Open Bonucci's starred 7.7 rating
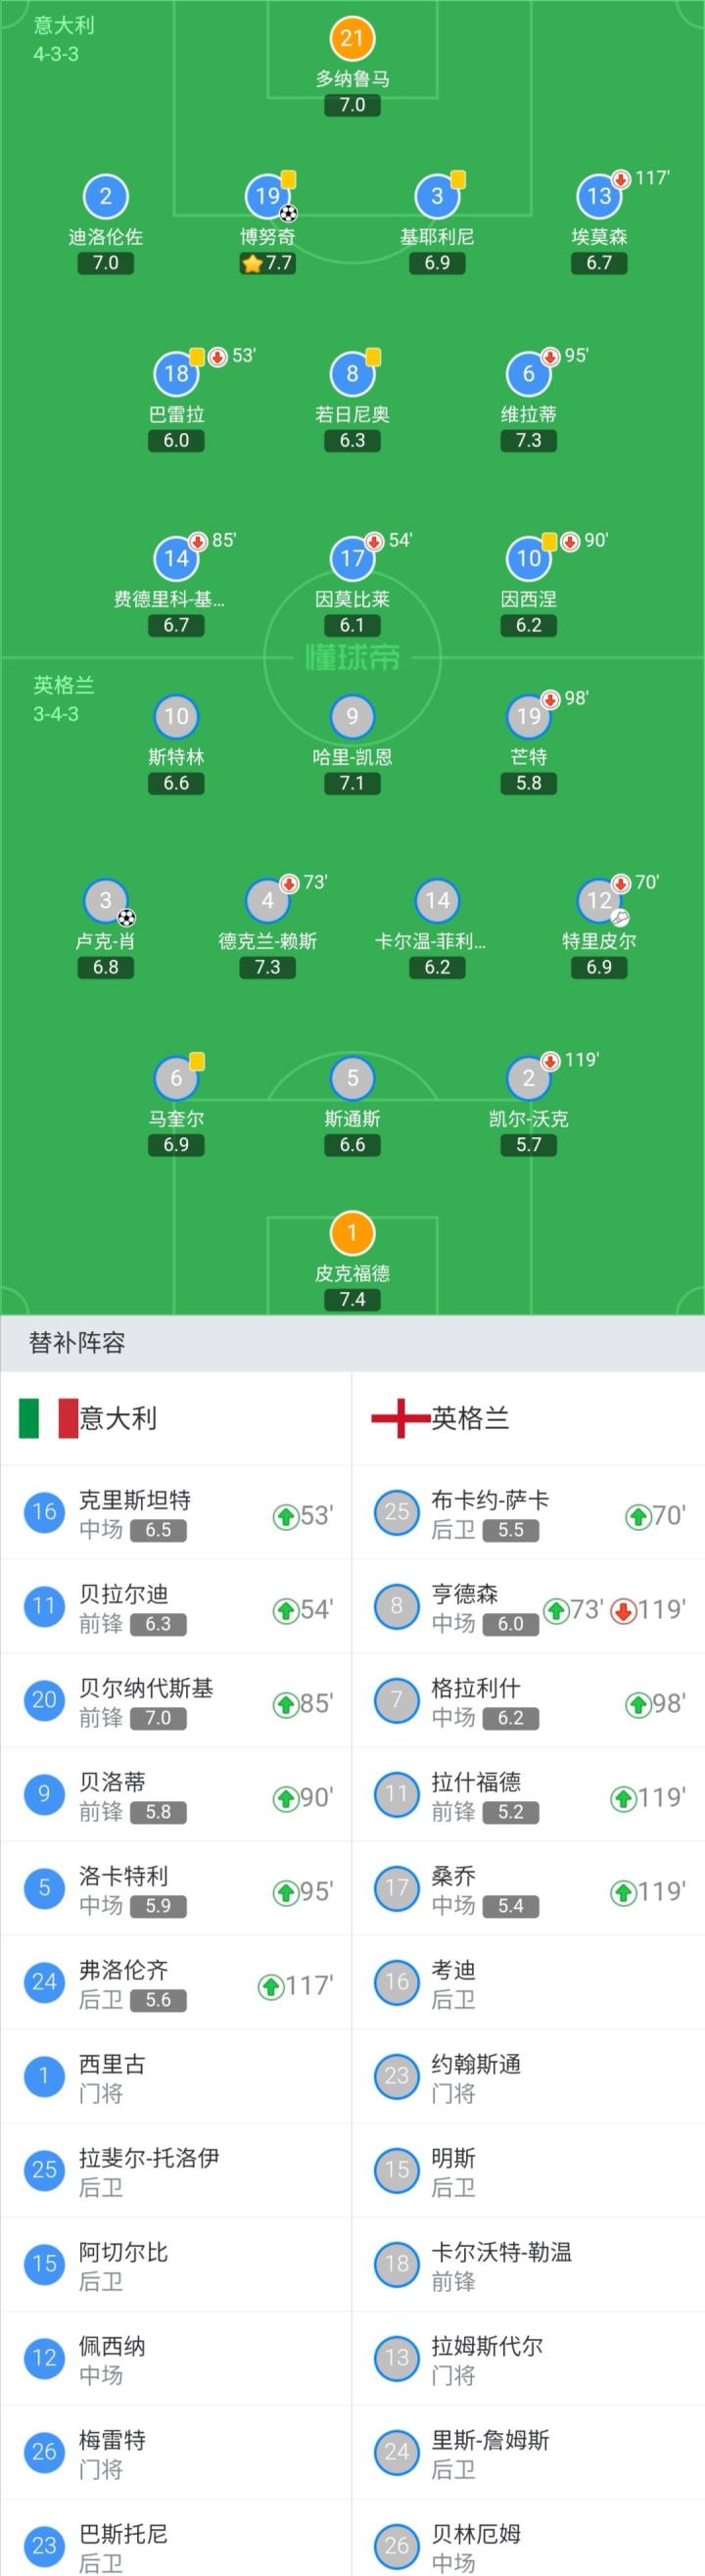 coord(267,263)
